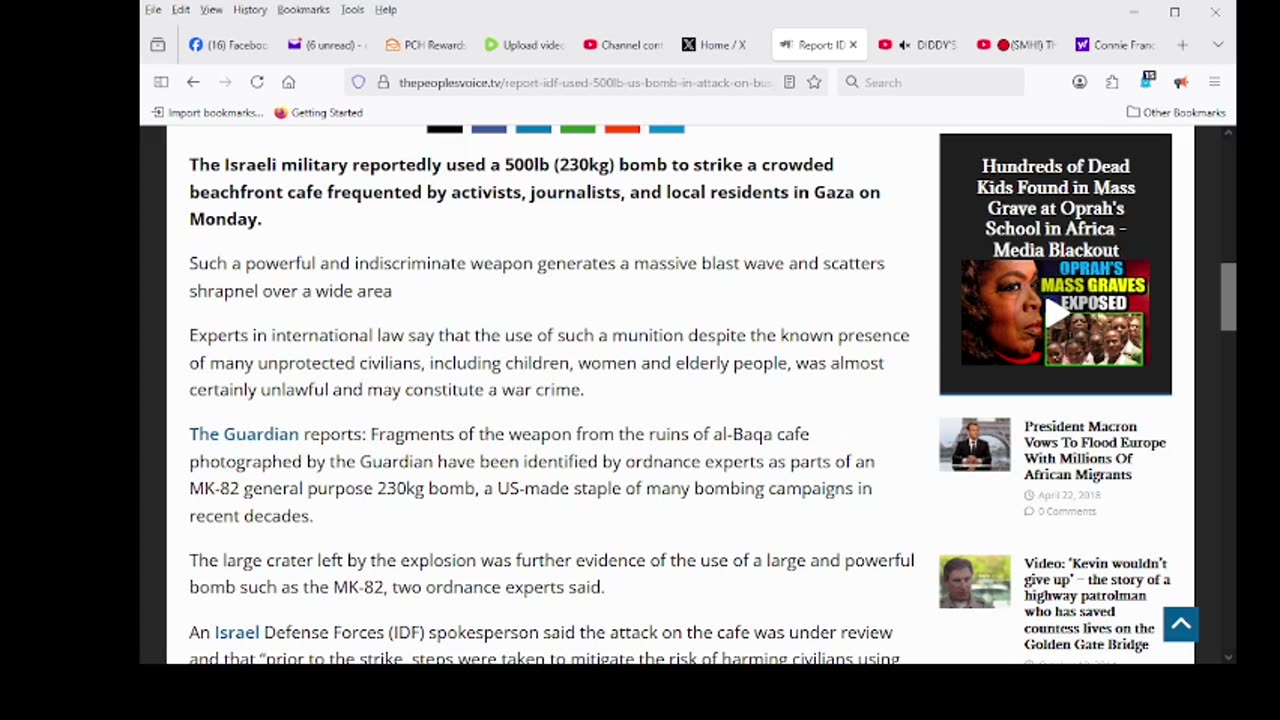View site security lock information
Screen dimensions: 1280x720
[x=383, y=82]
